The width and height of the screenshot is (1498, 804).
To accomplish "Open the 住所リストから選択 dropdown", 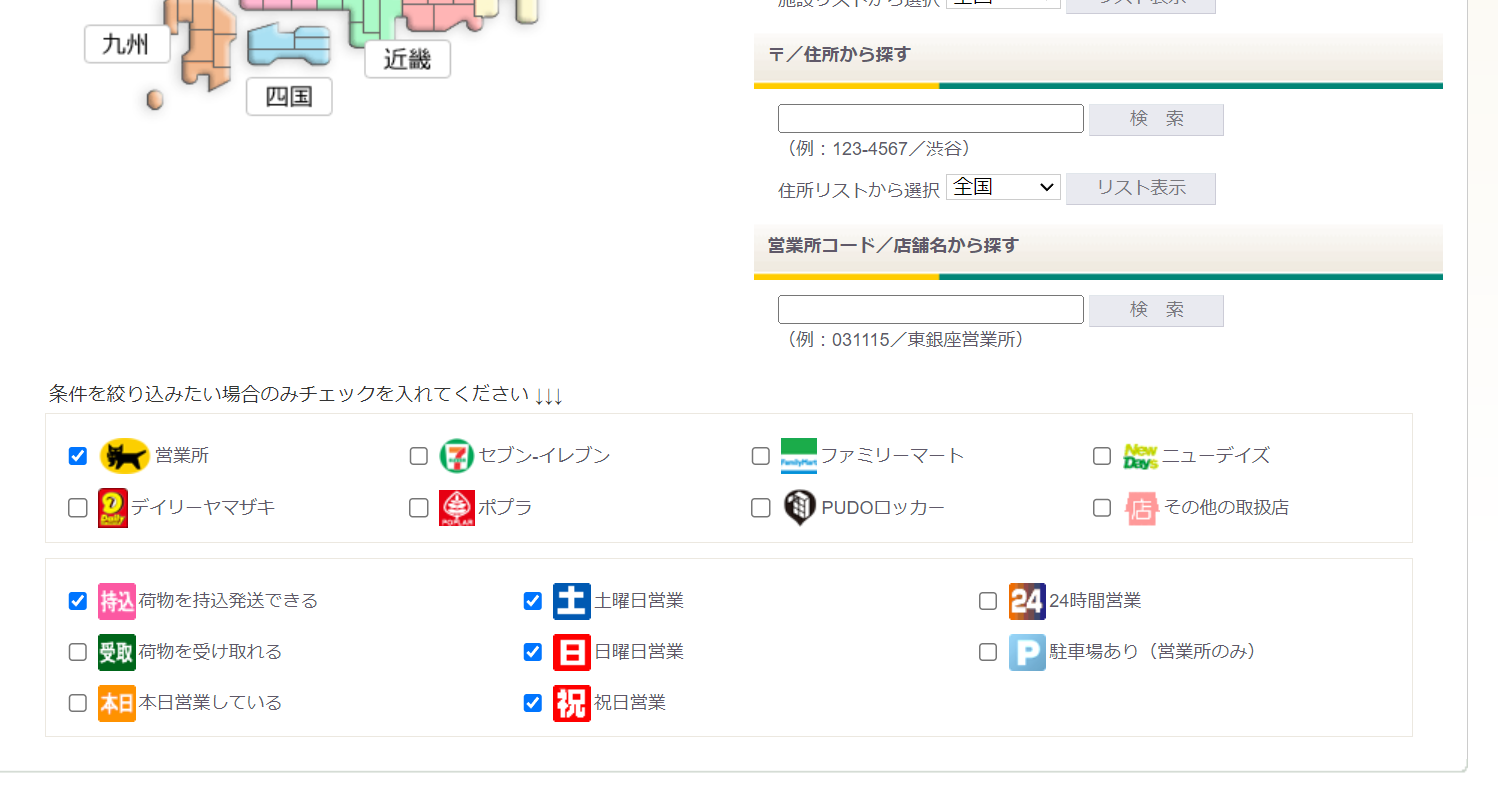I will (x=1003, y=187).
